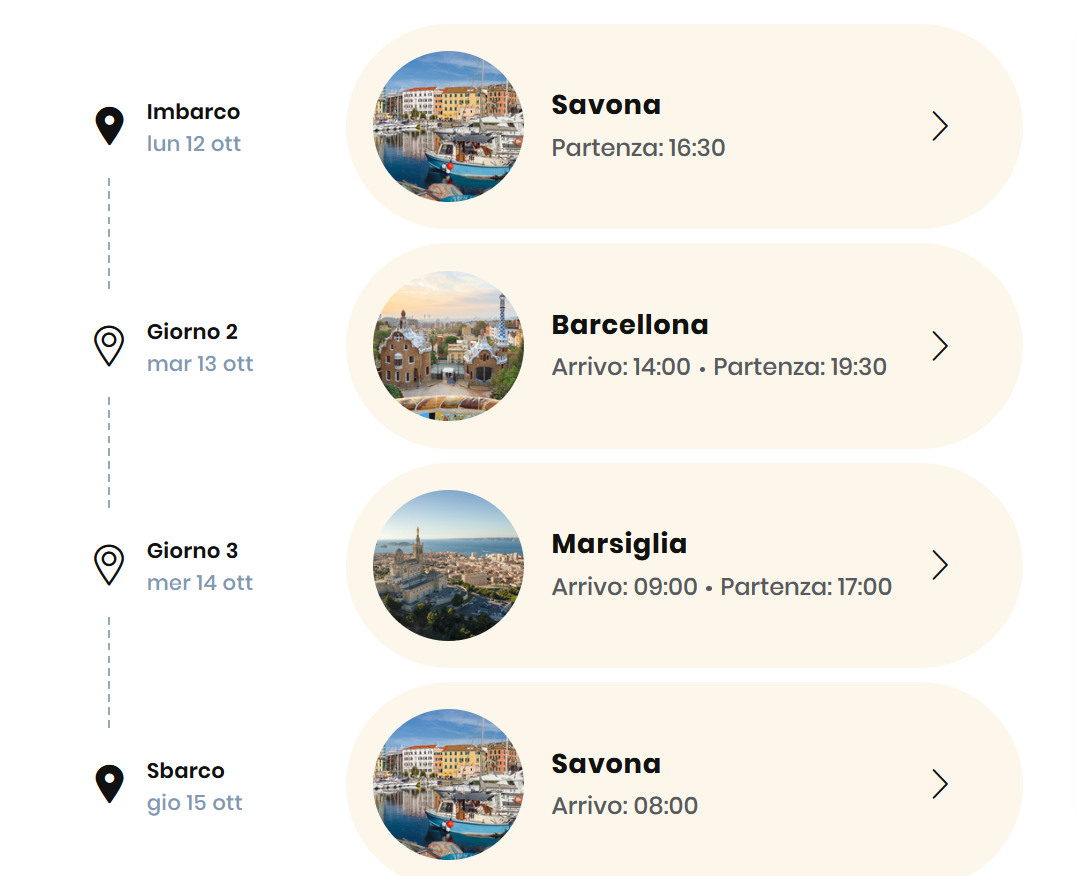1077x876 pixels.
Task: Click the Savona harbor photo for embarkation
Action: pyautogui.click(x=448, y=126)
